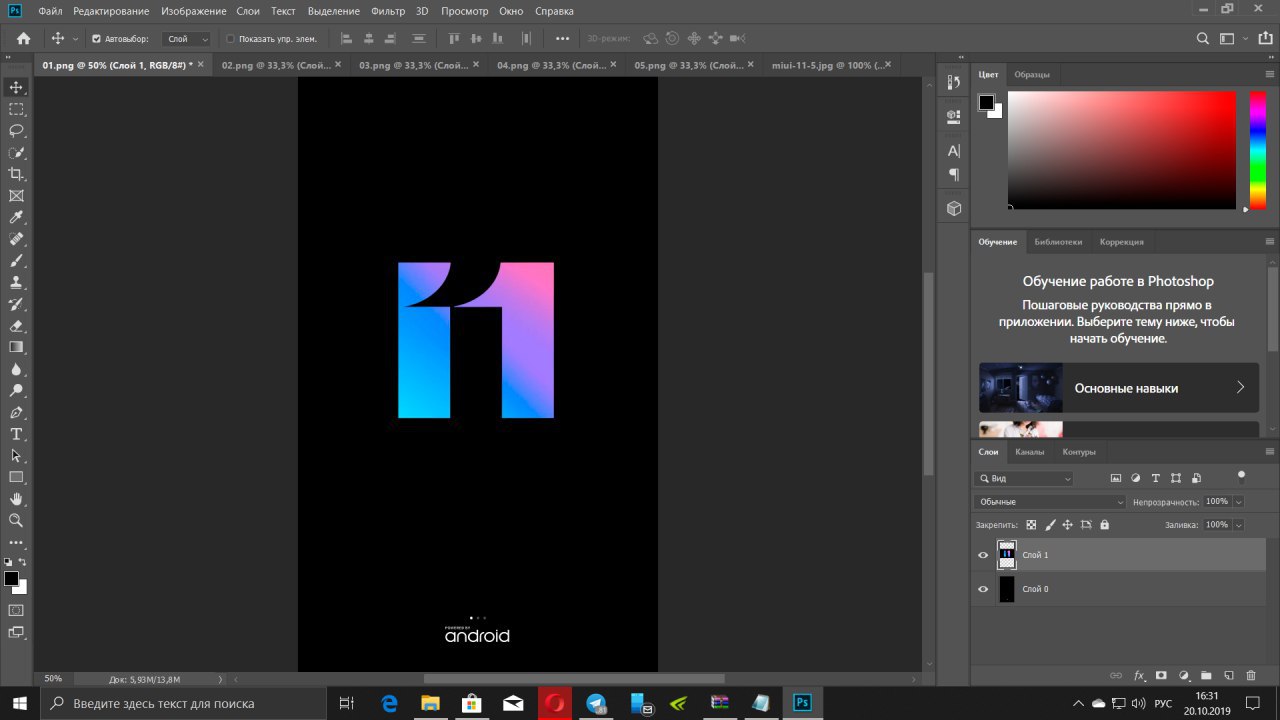
Task: Toggle lock transparent pixels
Action: (1031, 524)
